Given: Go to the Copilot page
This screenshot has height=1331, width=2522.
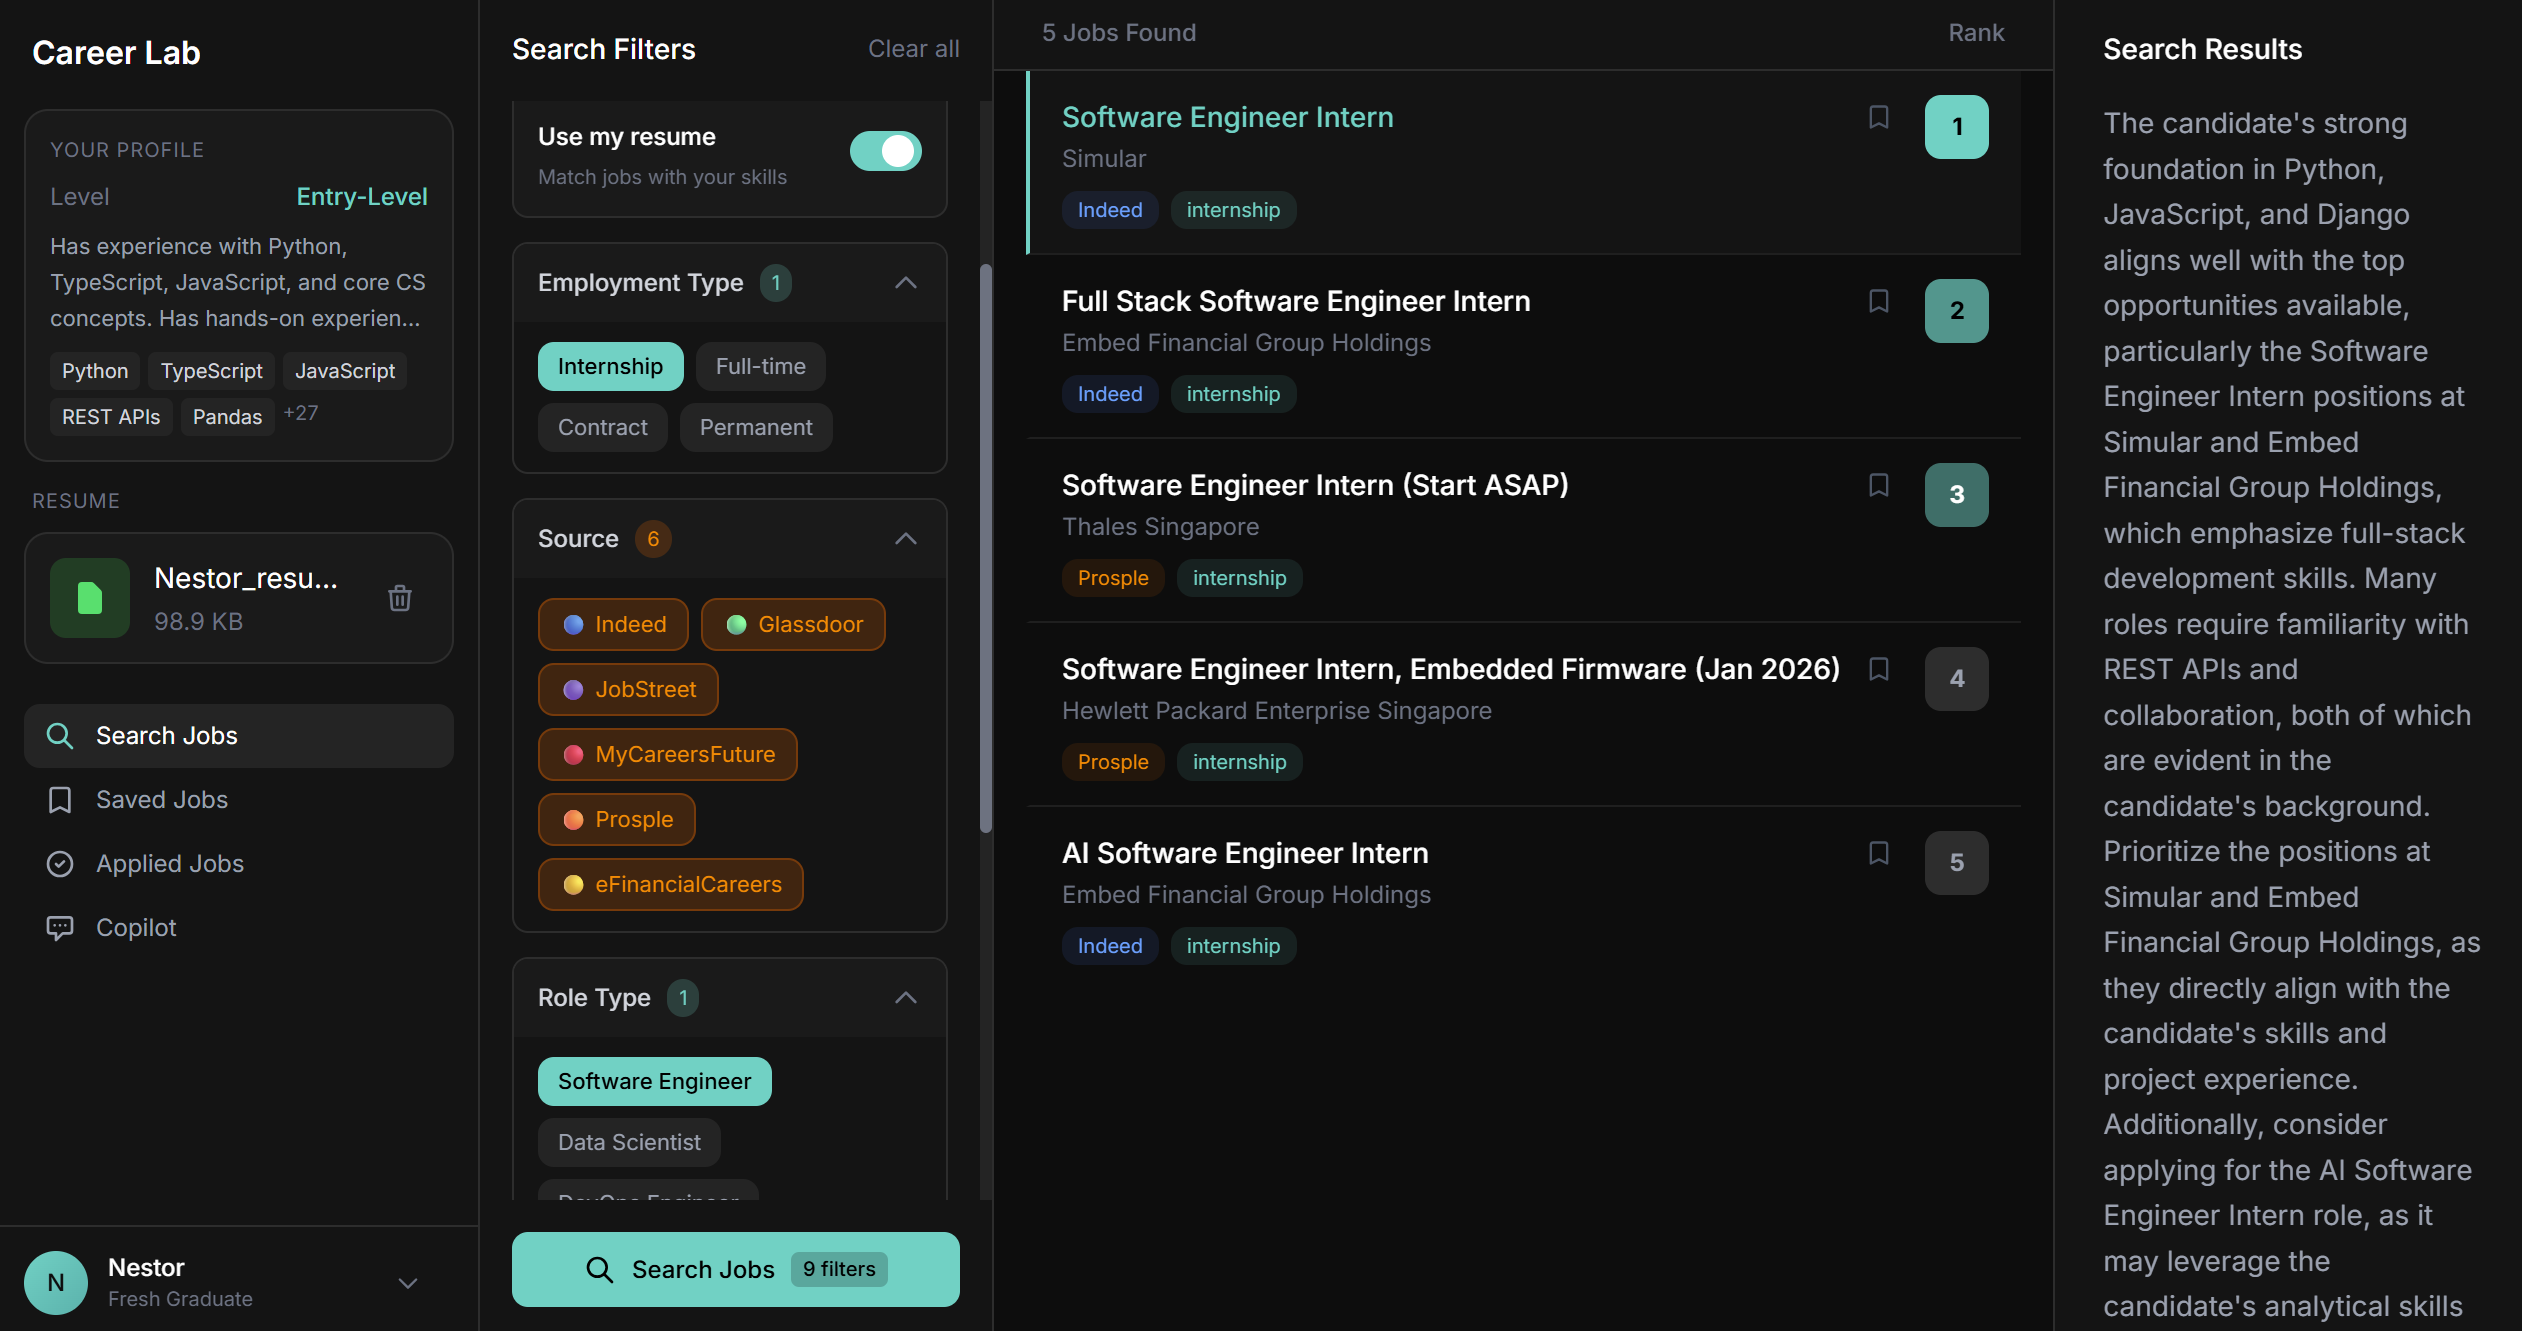Looking at the screenshot, I should (x=136, y=927).
